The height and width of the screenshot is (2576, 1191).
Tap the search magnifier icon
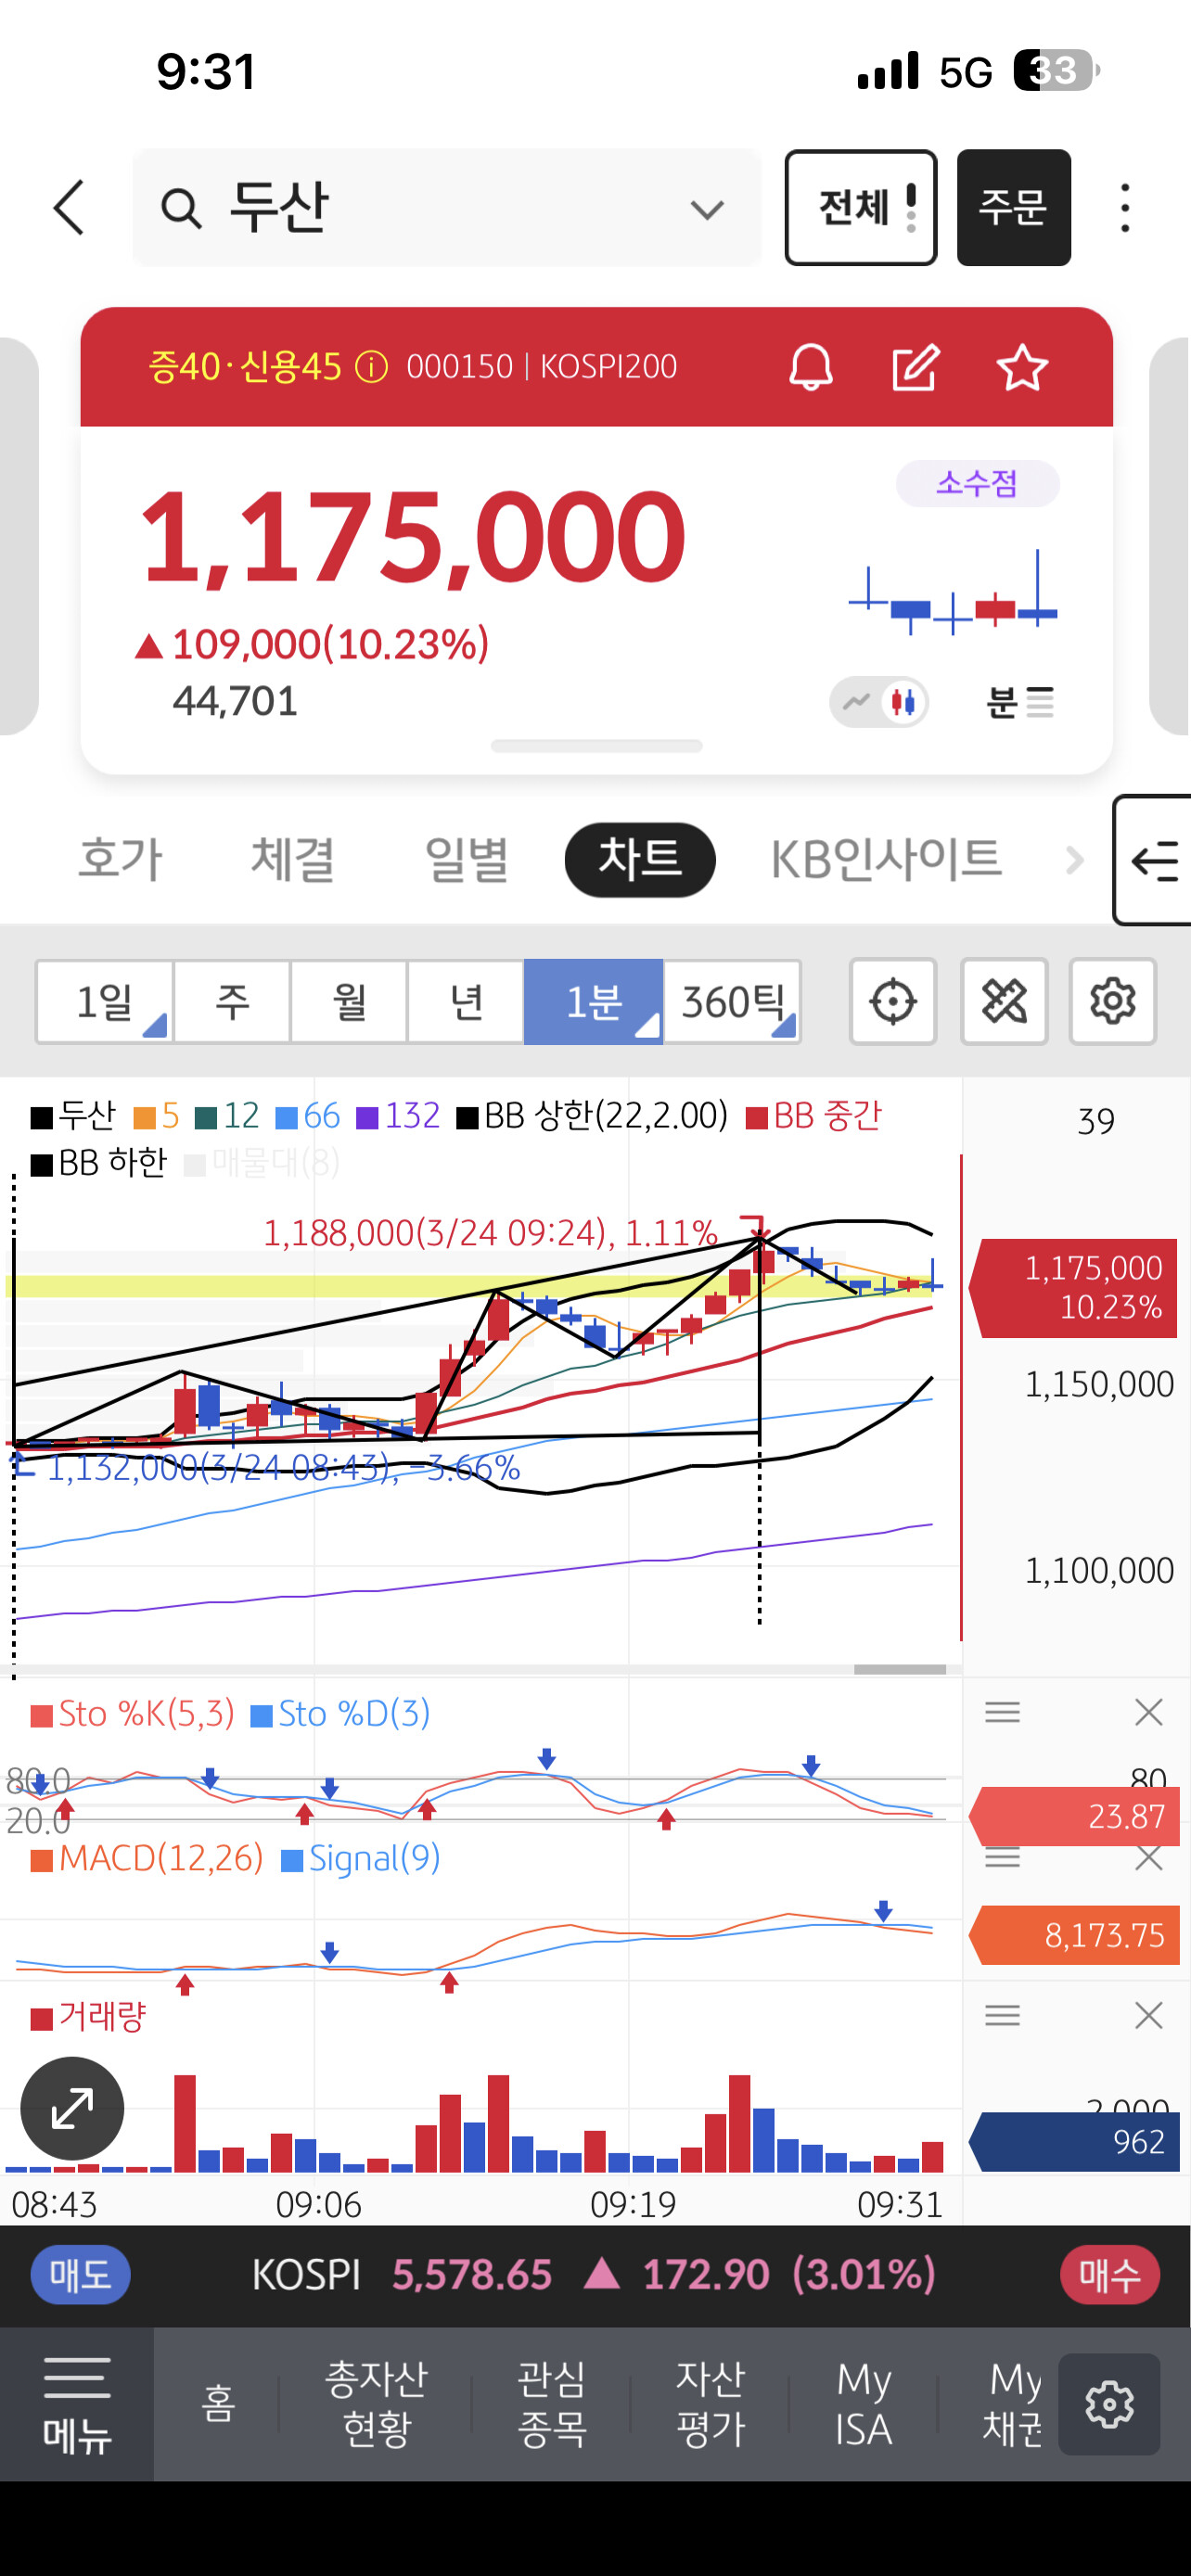point(181,209)
